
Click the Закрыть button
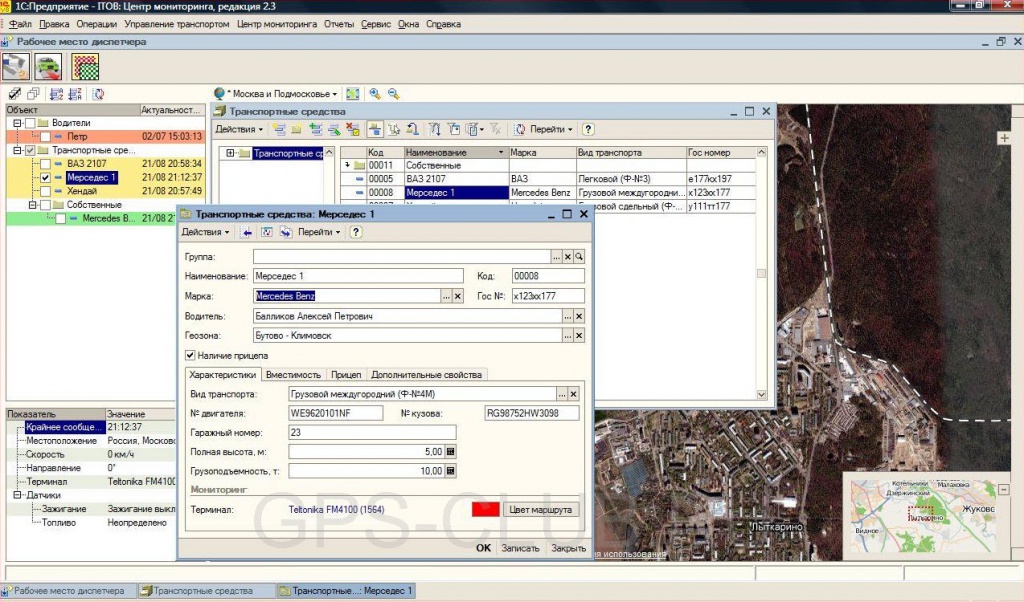click(x=568, y=548)
